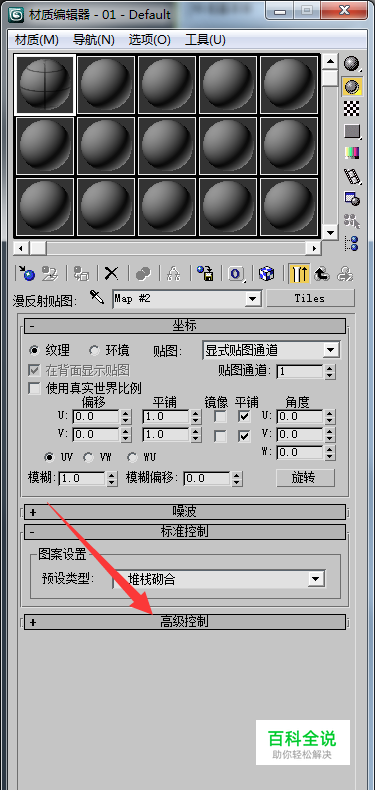Toggle the Backlight icon

[x=352, y=86]
